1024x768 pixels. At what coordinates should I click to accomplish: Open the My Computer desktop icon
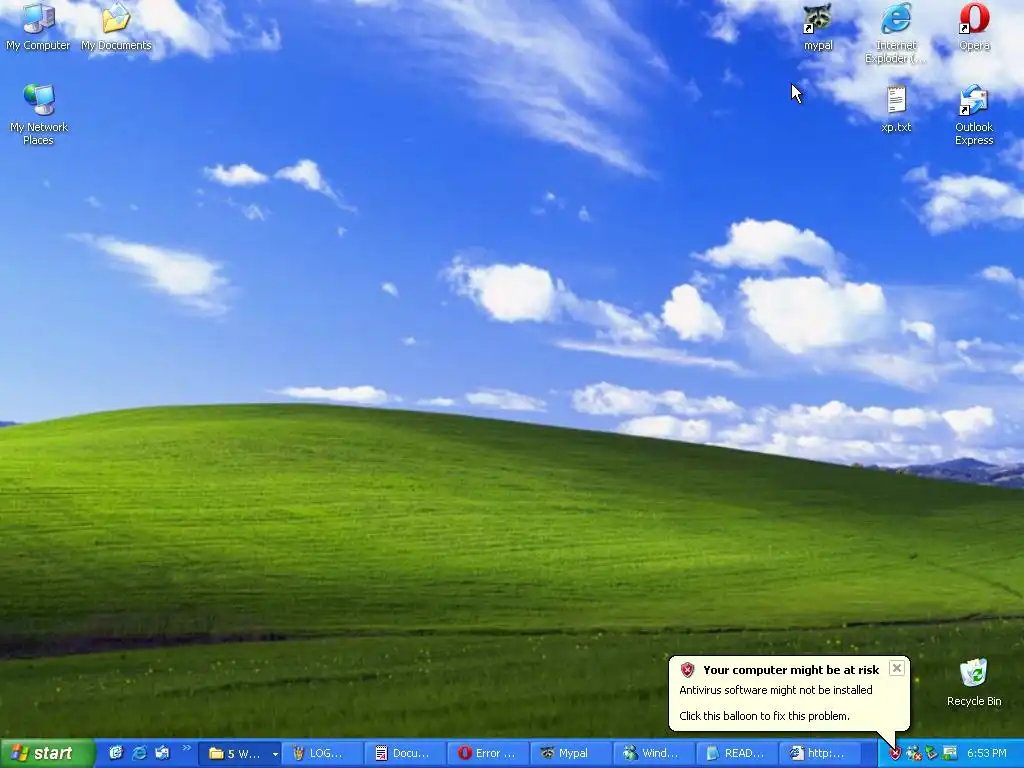pos(38,26)
